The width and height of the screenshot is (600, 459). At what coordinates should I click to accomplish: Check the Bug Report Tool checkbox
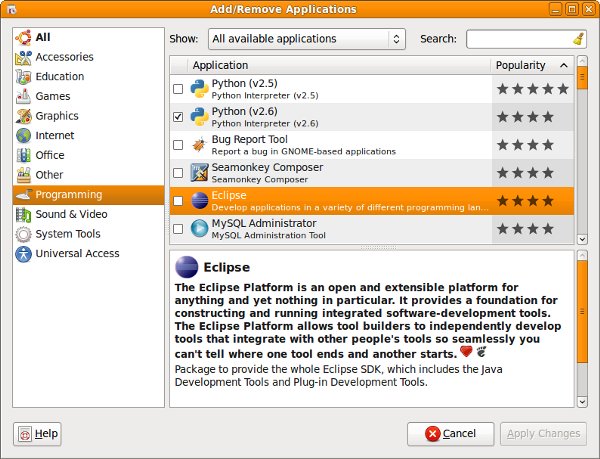[178, 145]
